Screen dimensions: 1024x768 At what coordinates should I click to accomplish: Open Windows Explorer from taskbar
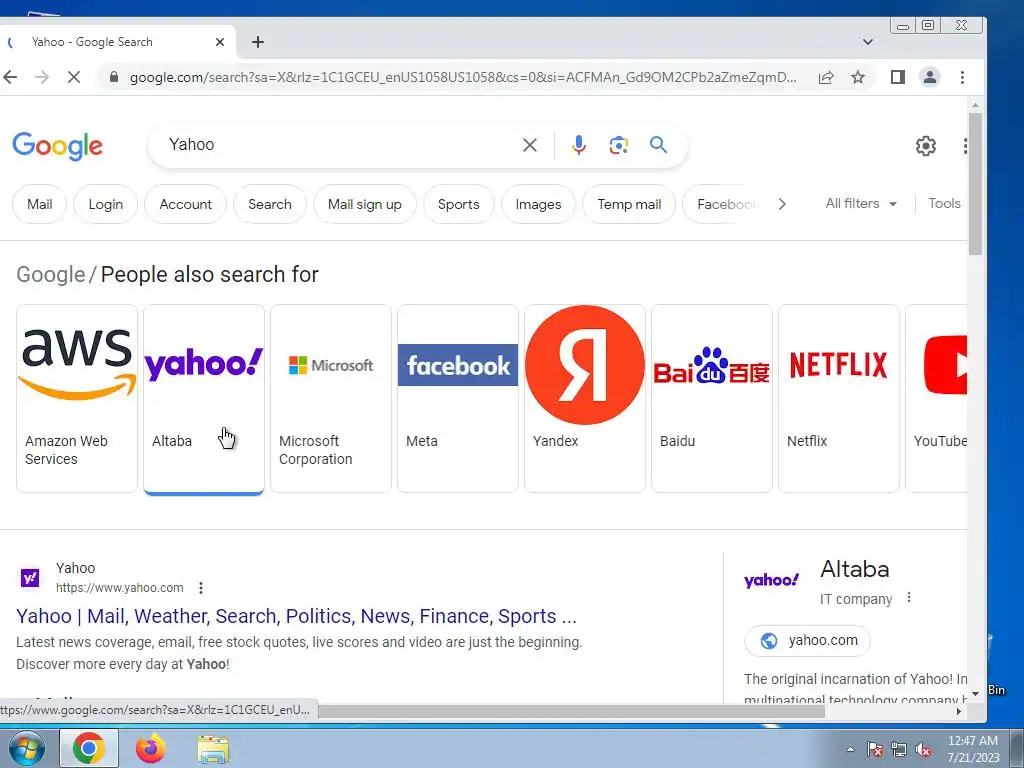tap(213, 749)
